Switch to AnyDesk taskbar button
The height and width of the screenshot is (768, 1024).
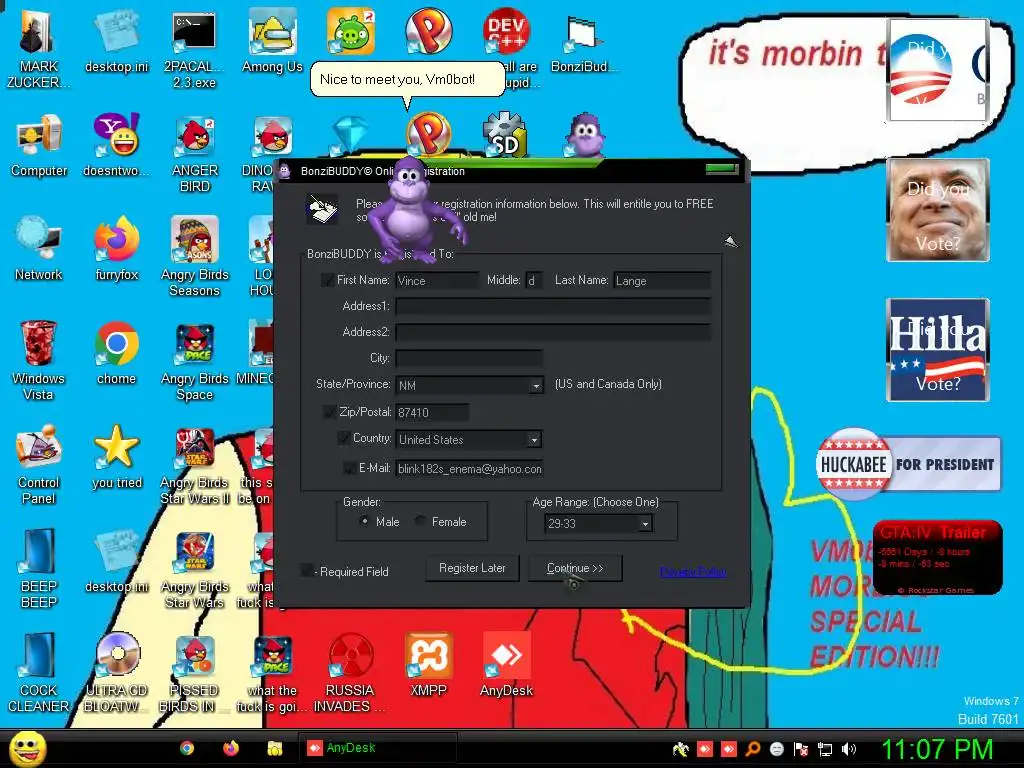coord(377,748)
